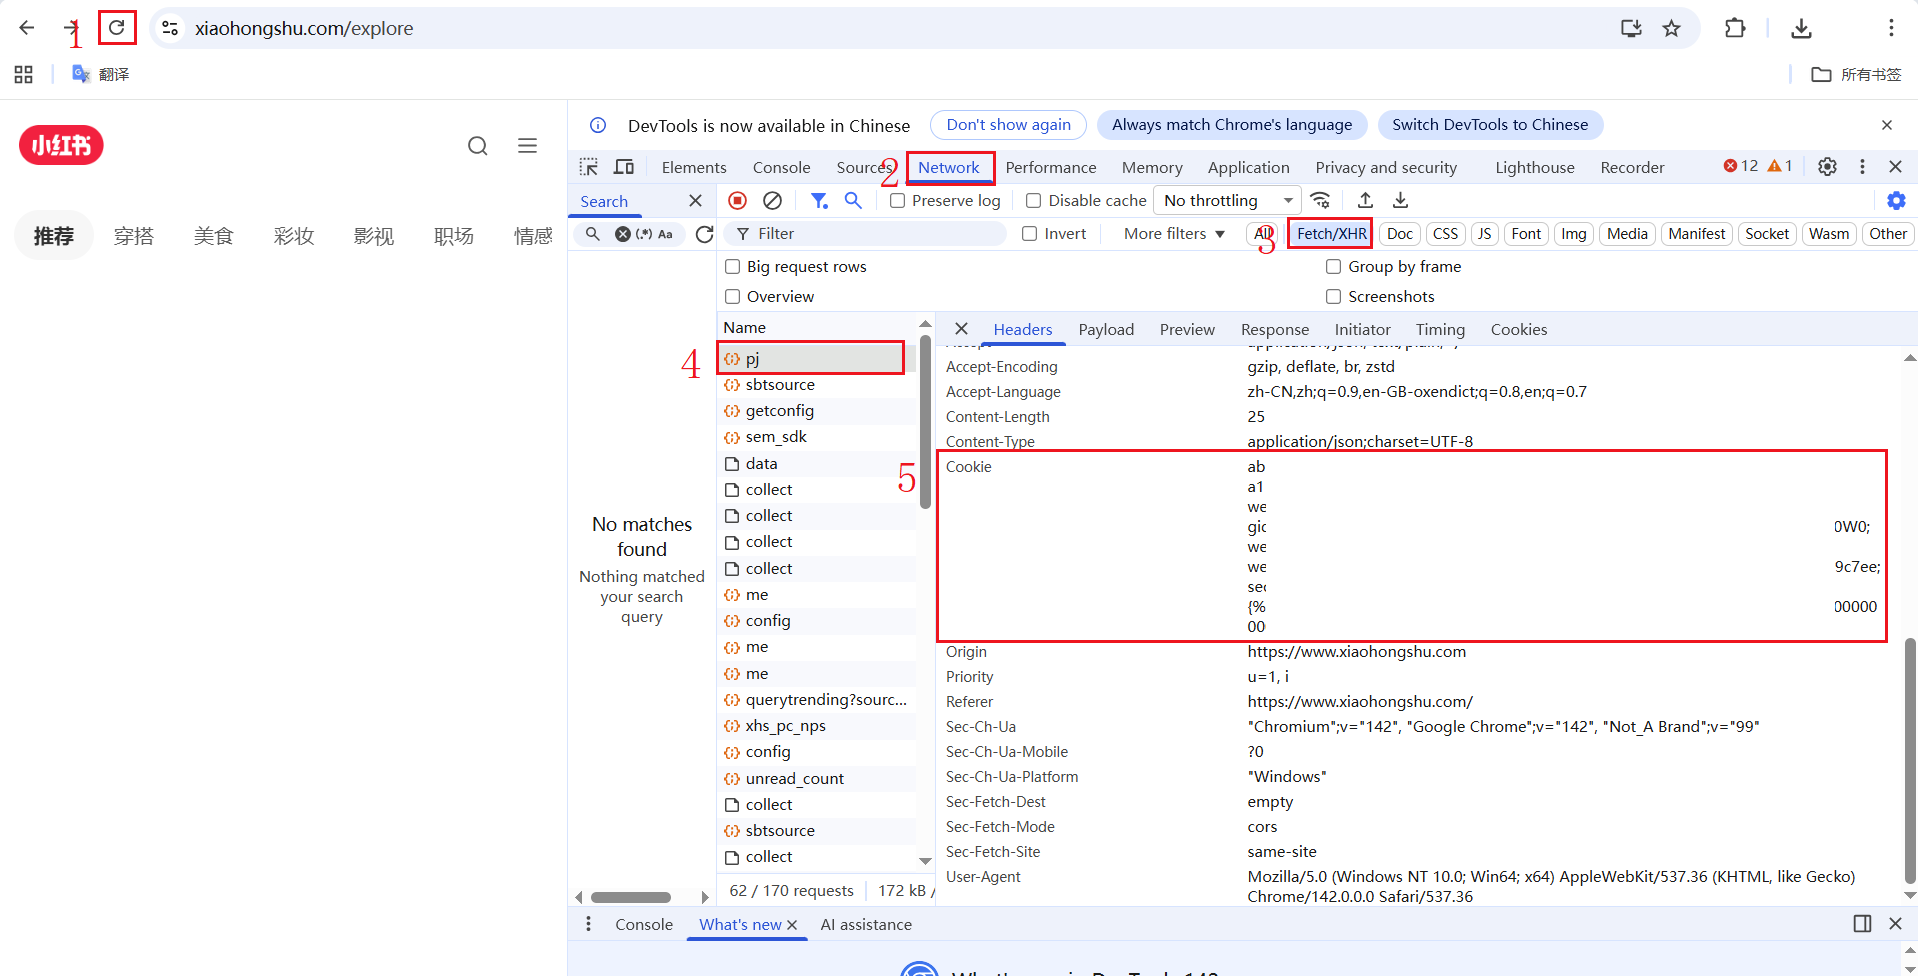Screen dimensions: 1918x976
Task: Open the browser downloads icon
Action: (x=1801, y=28)
